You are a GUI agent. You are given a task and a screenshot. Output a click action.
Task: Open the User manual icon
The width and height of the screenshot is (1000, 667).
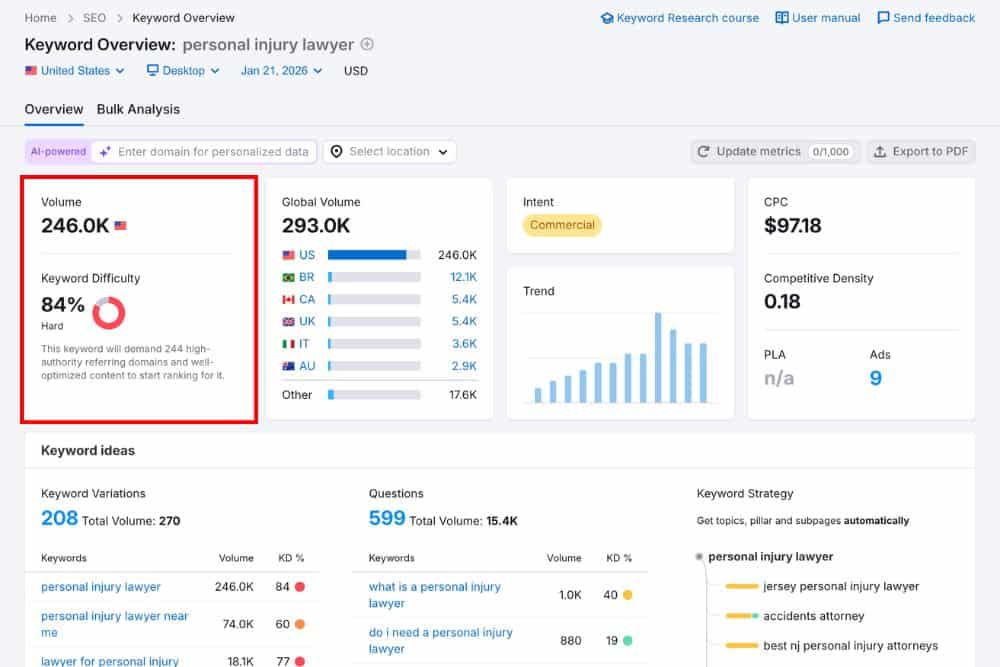tap(782, 17)
